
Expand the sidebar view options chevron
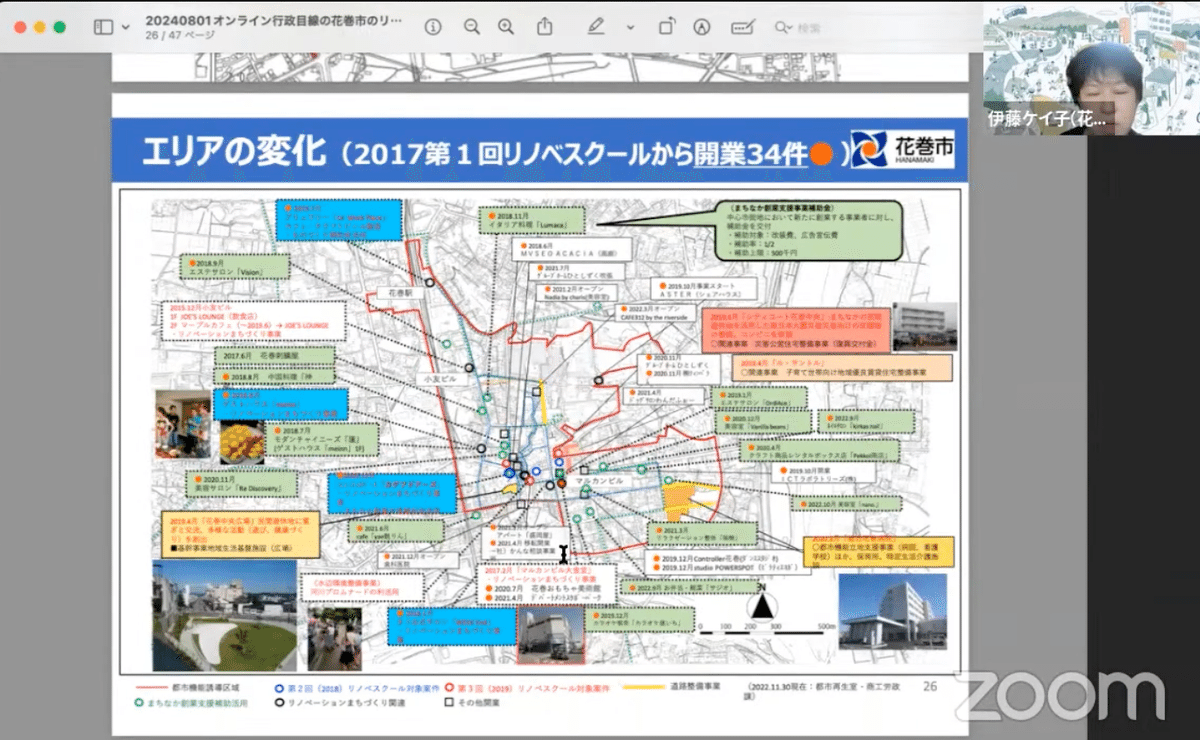125,27
